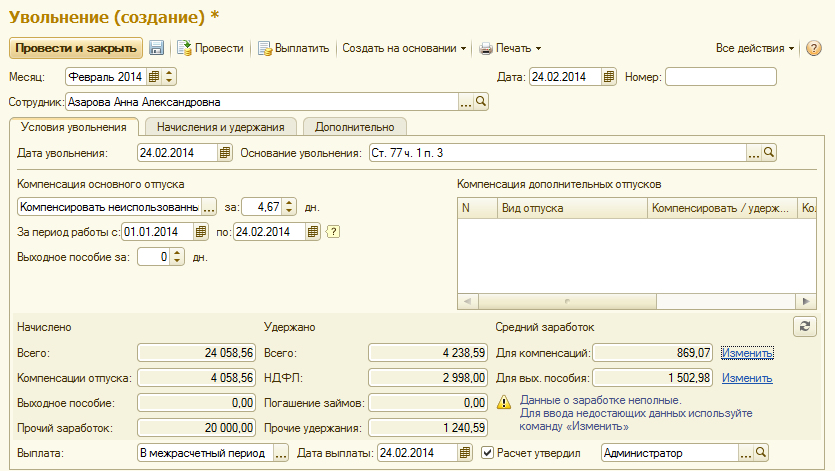Click the magnifier icon beside Основание увольнения
Screen dimensions: 835x471
tap(769, 153)
